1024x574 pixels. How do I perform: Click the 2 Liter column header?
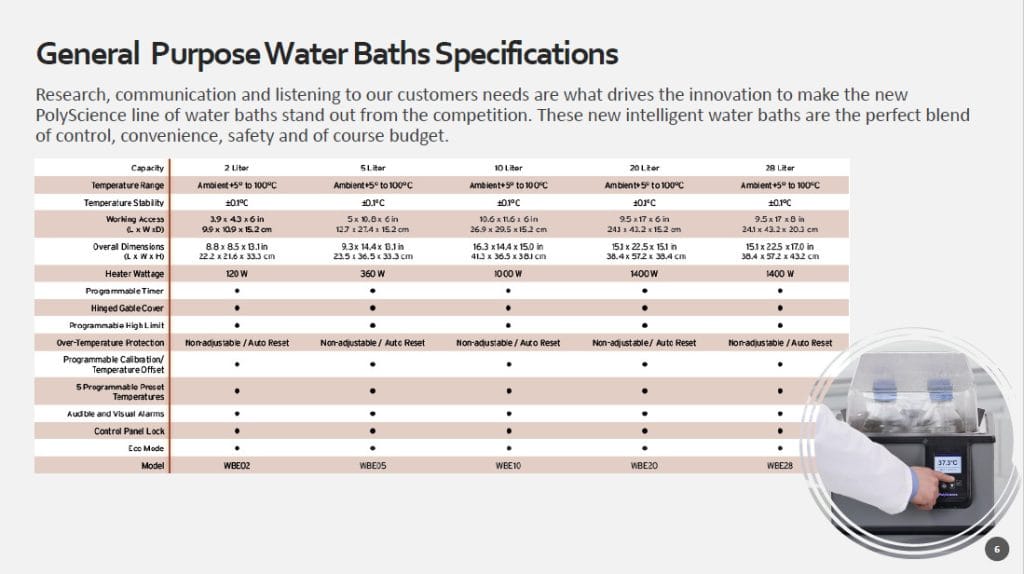[237, 167]
